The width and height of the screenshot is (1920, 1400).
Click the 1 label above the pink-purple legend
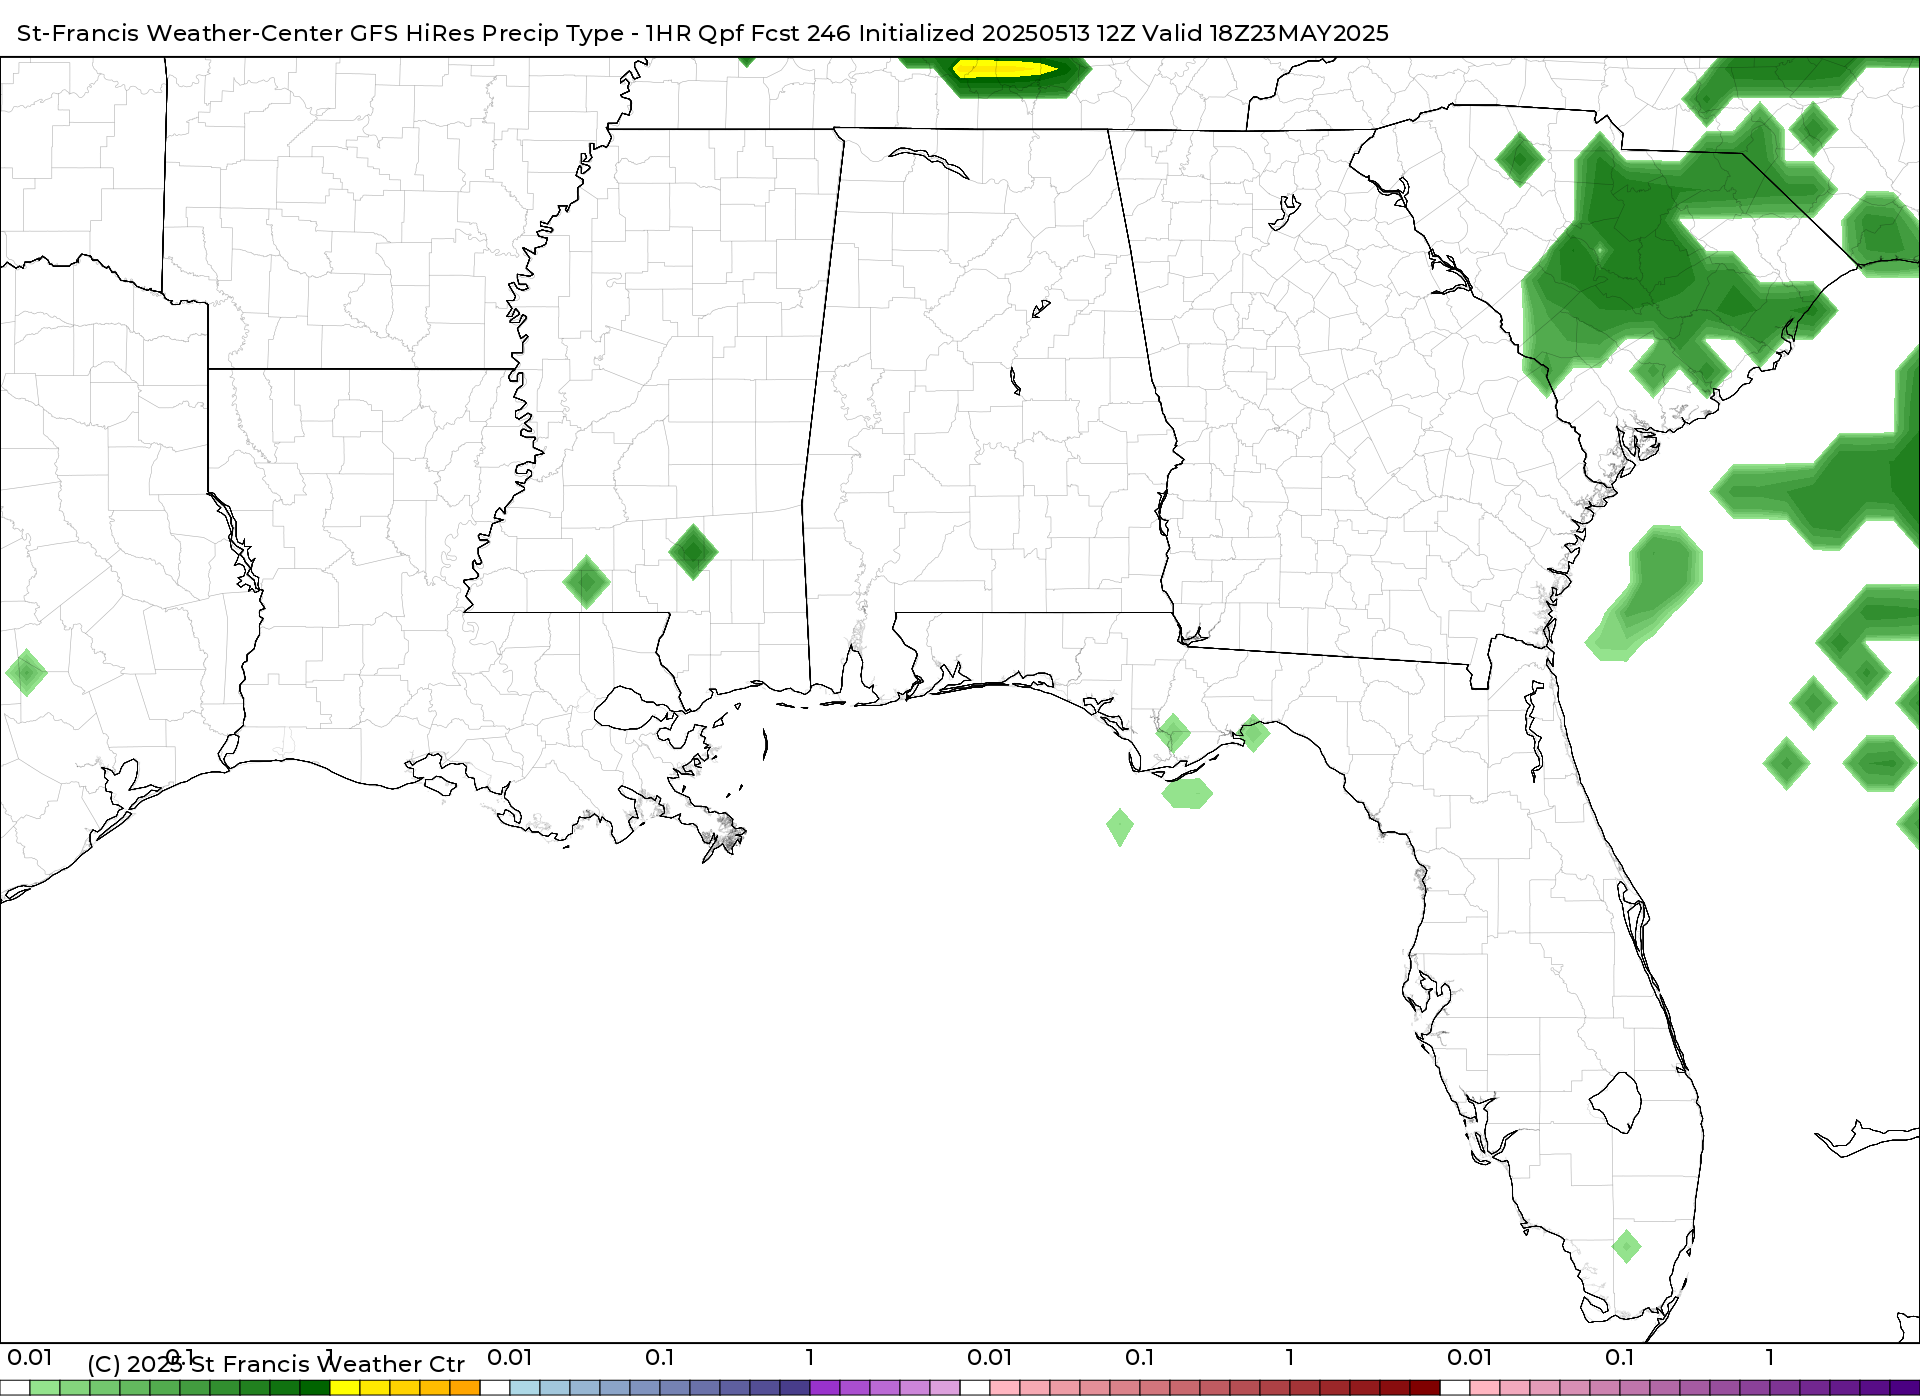[x=1770, y=1357]
